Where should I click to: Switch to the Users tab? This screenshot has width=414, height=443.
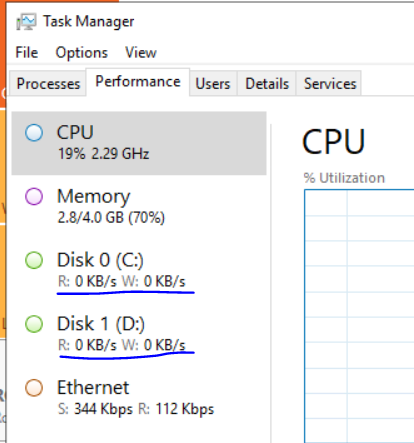(x=213, y=83)
